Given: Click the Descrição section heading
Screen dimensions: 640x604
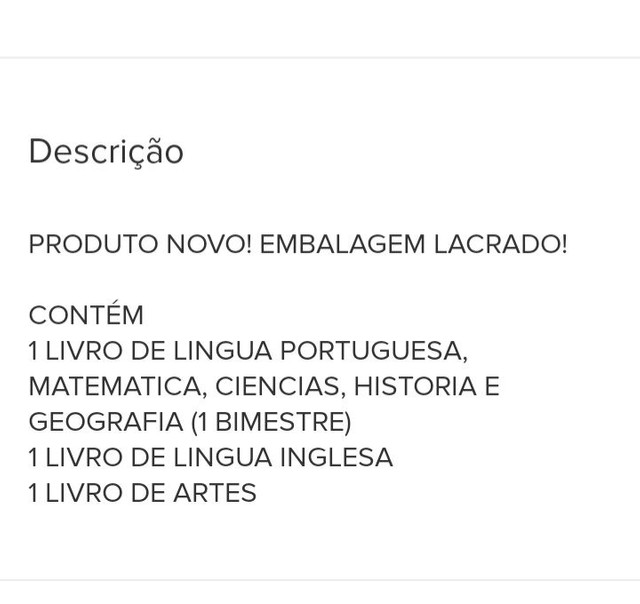Looking at the screenshot, I should tap(106, 152).
